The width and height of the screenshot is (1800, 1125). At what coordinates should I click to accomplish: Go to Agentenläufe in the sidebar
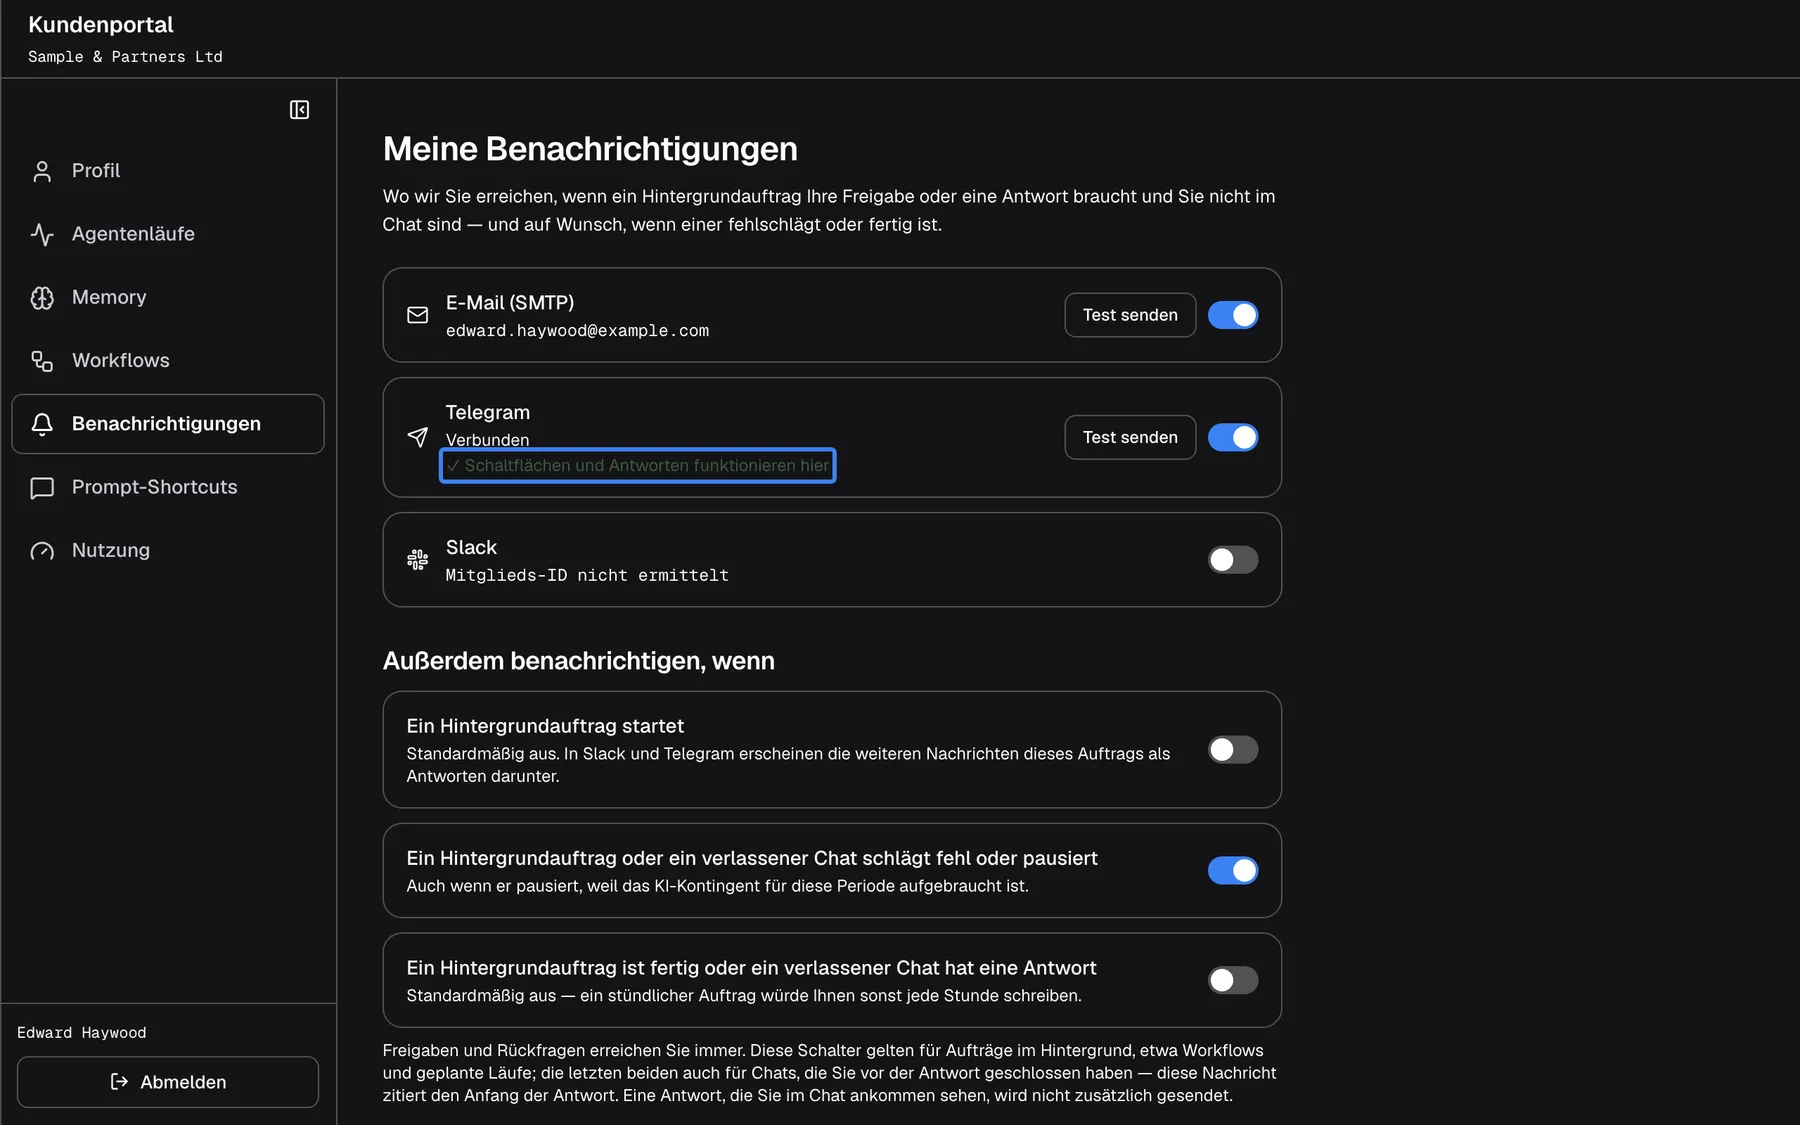coord(168,234)
